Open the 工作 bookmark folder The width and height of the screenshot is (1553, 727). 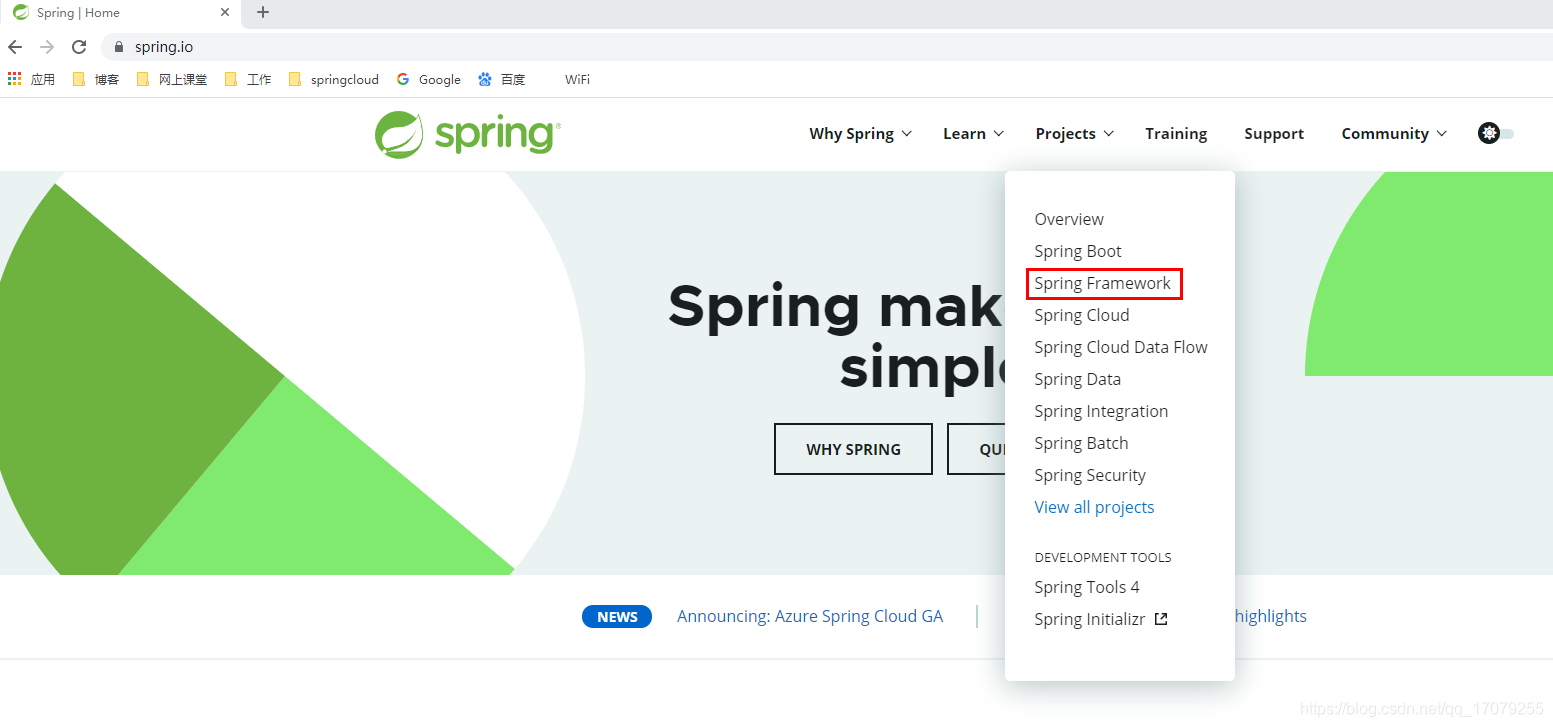click(248, 79)
